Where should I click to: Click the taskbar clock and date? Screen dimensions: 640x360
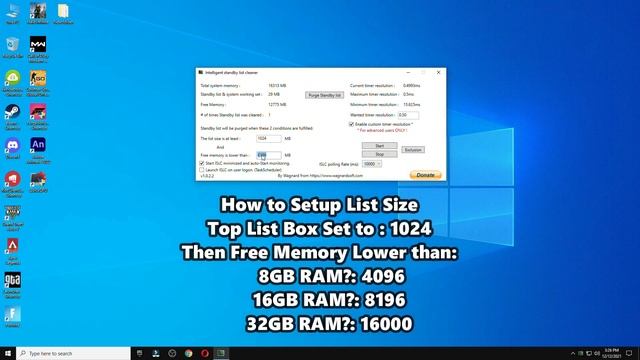[611, 353]
